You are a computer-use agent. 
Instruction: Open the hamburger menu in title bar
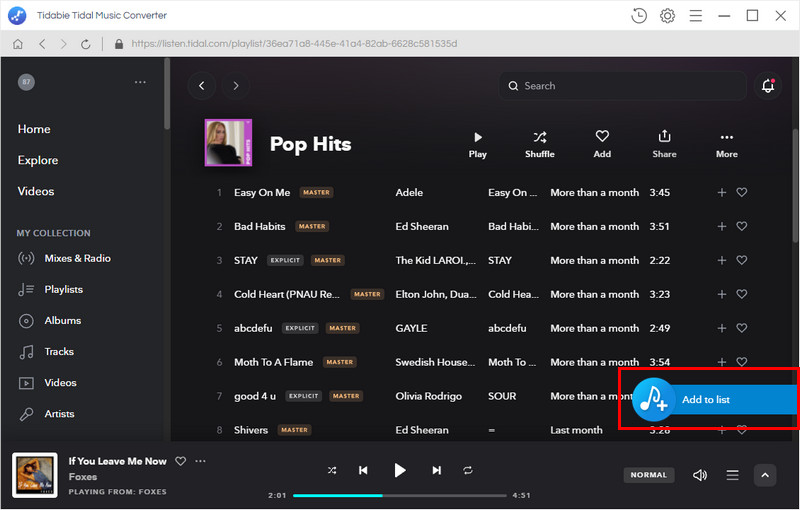click(x=696, y=16)
